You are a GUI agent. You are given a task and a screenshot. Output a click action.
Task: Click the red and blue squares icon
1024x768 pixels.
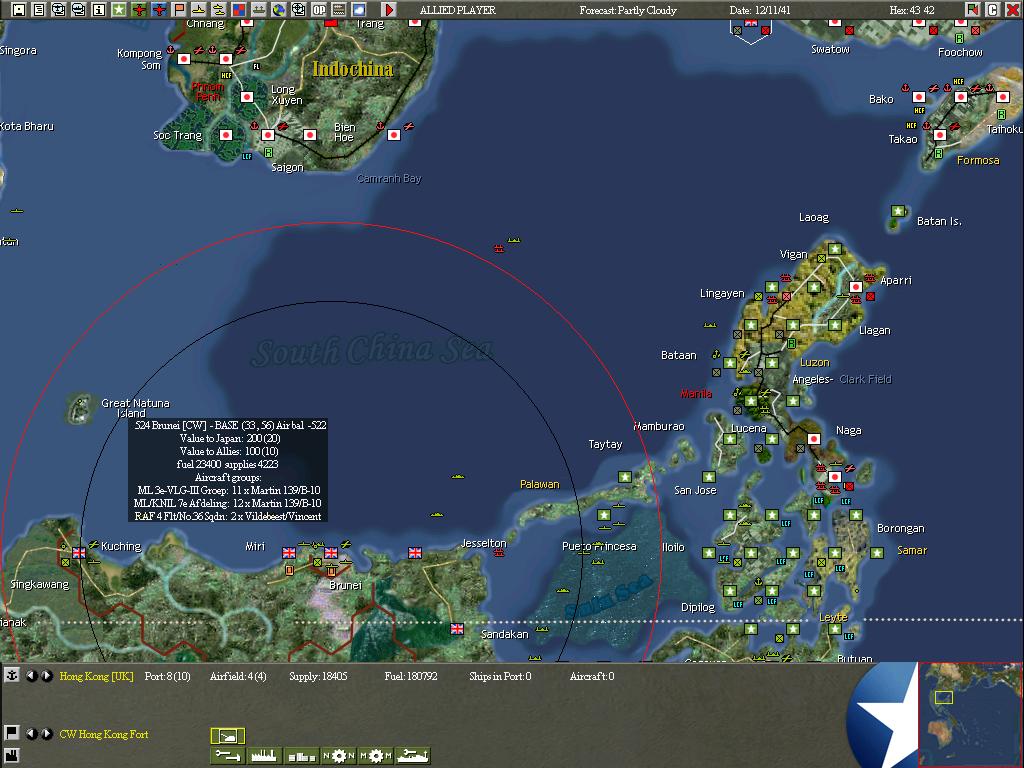click(239, 9)
